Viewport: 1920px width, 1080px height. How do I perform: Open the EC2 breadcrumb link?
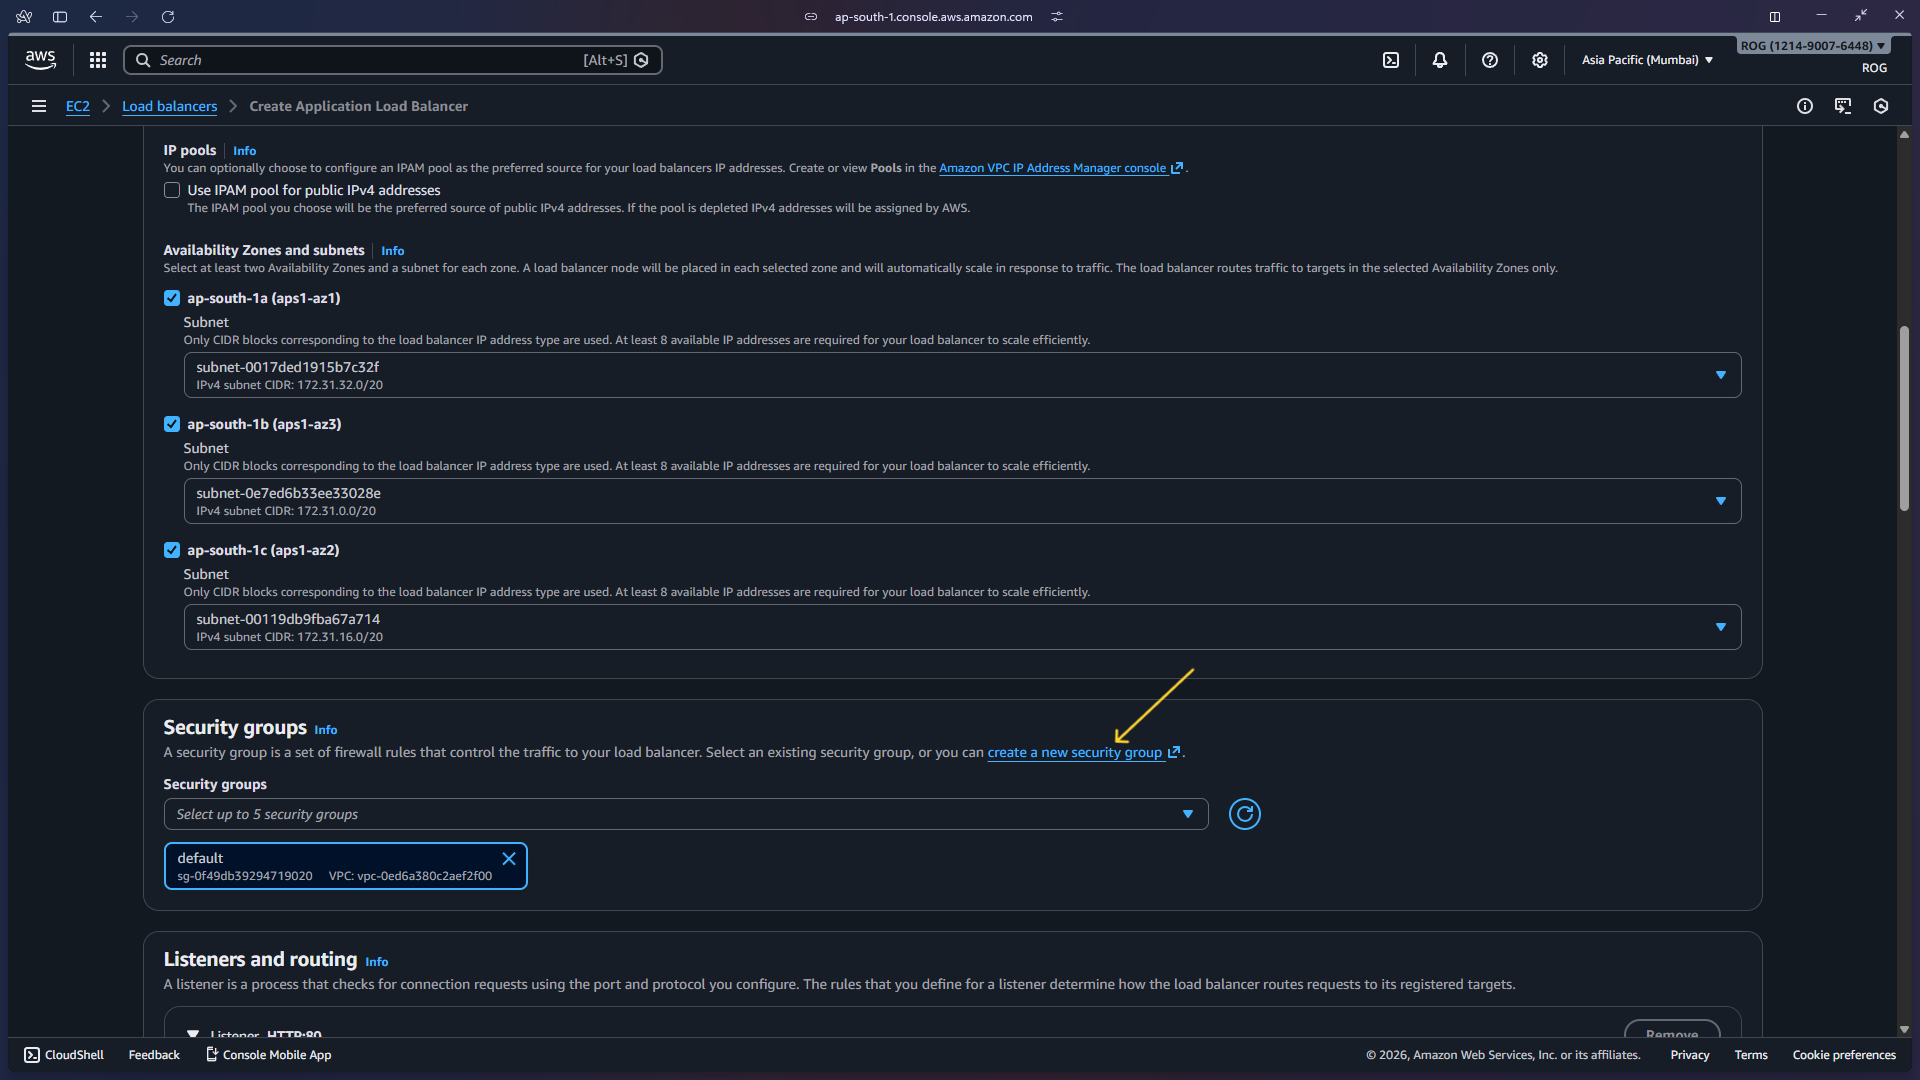click(78, 106)
